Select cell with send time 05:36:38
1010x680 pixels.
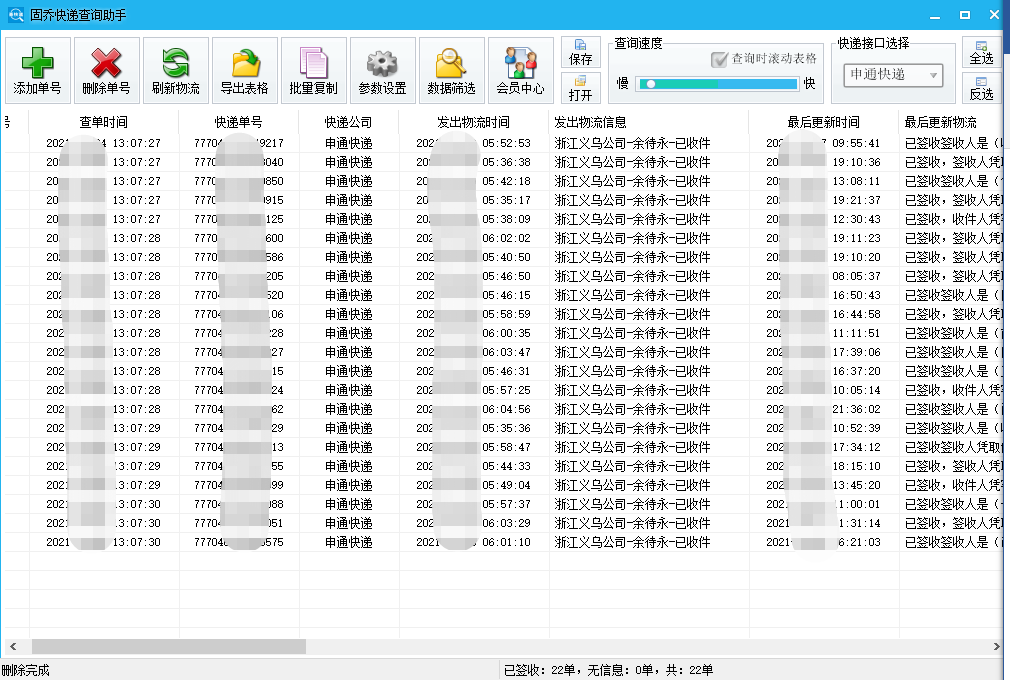[473, 162]
